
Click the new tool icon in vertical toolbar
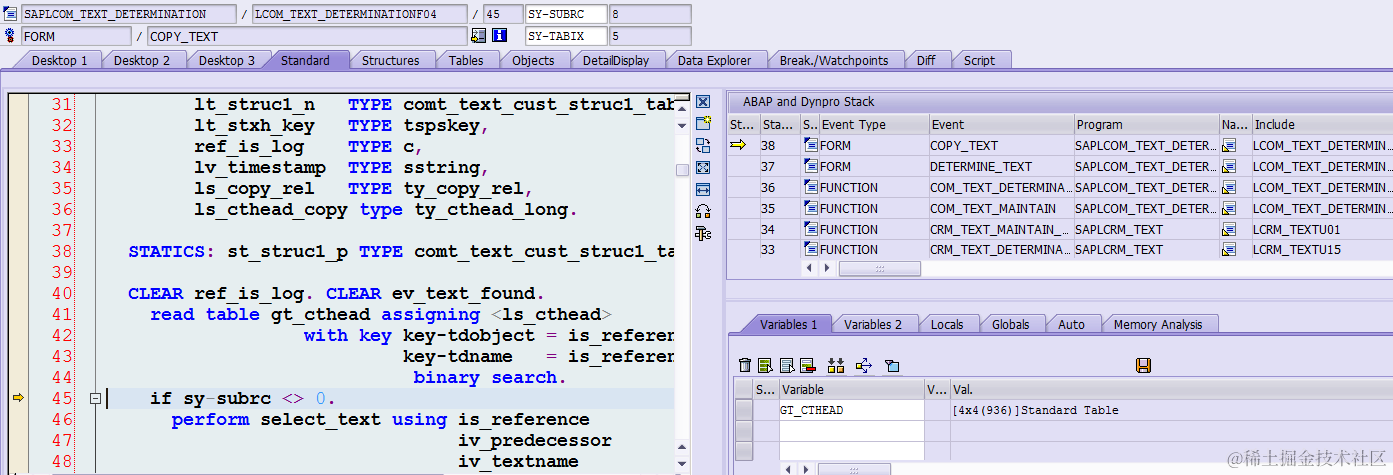[x=703, y=123]
